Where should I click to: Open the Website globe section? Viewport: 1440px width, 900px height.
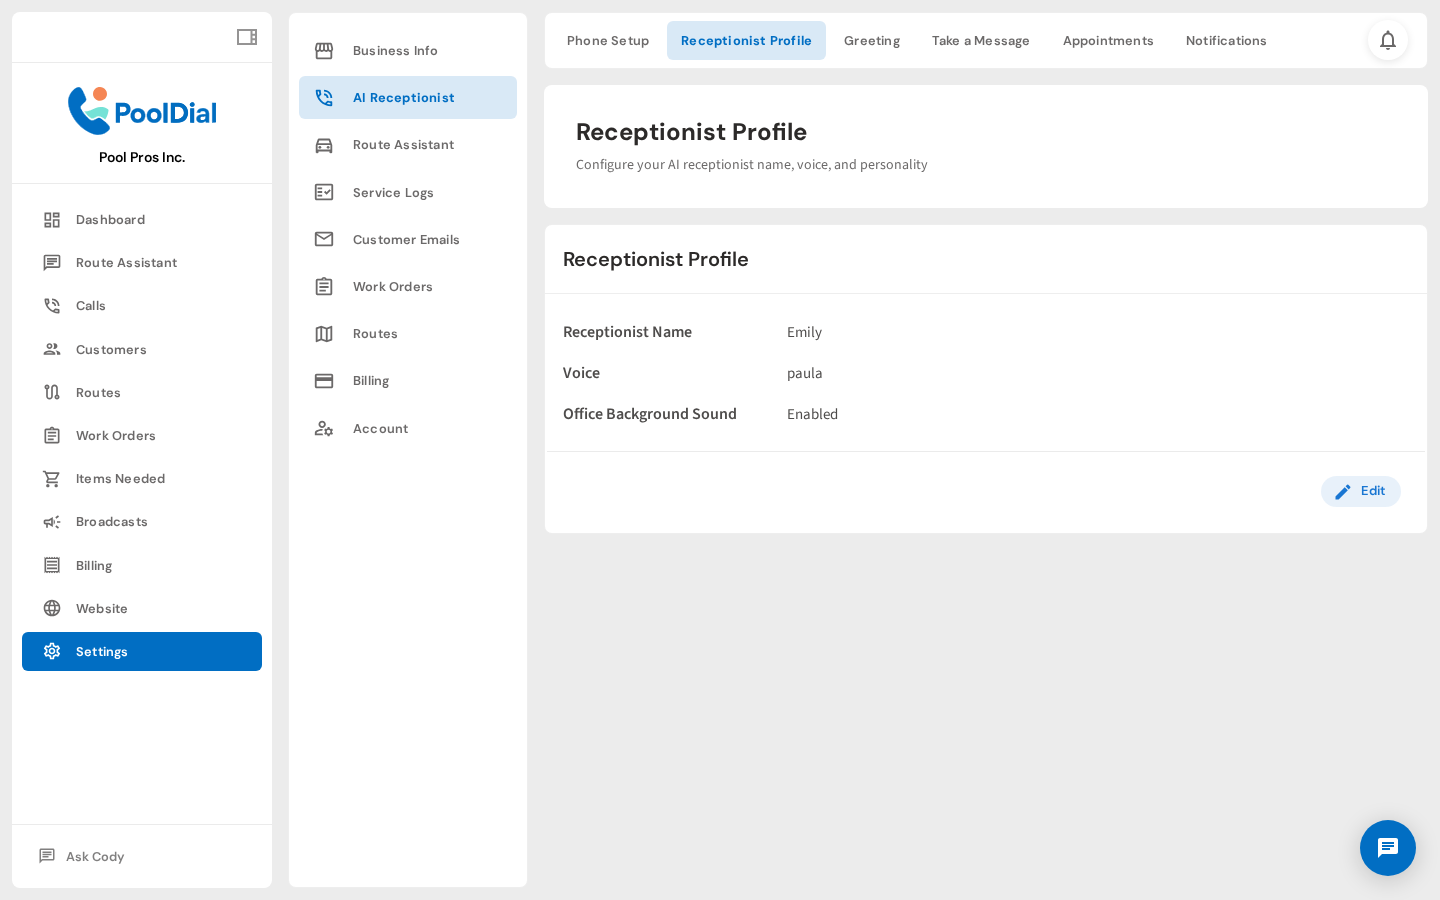102,608
